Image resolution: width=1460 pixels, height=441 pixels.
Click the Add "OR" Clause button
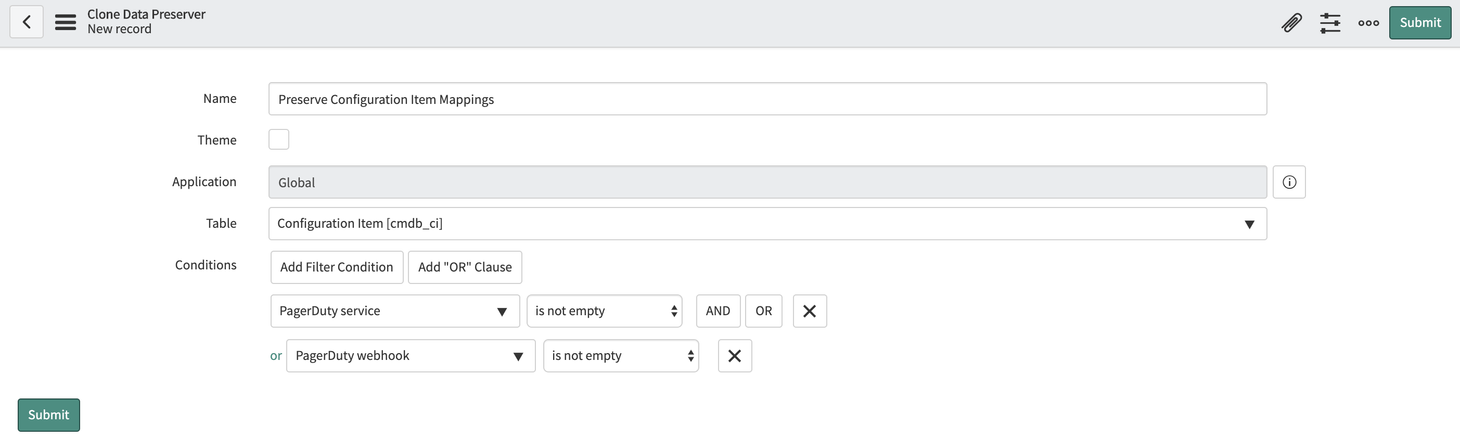click(465, 267)
